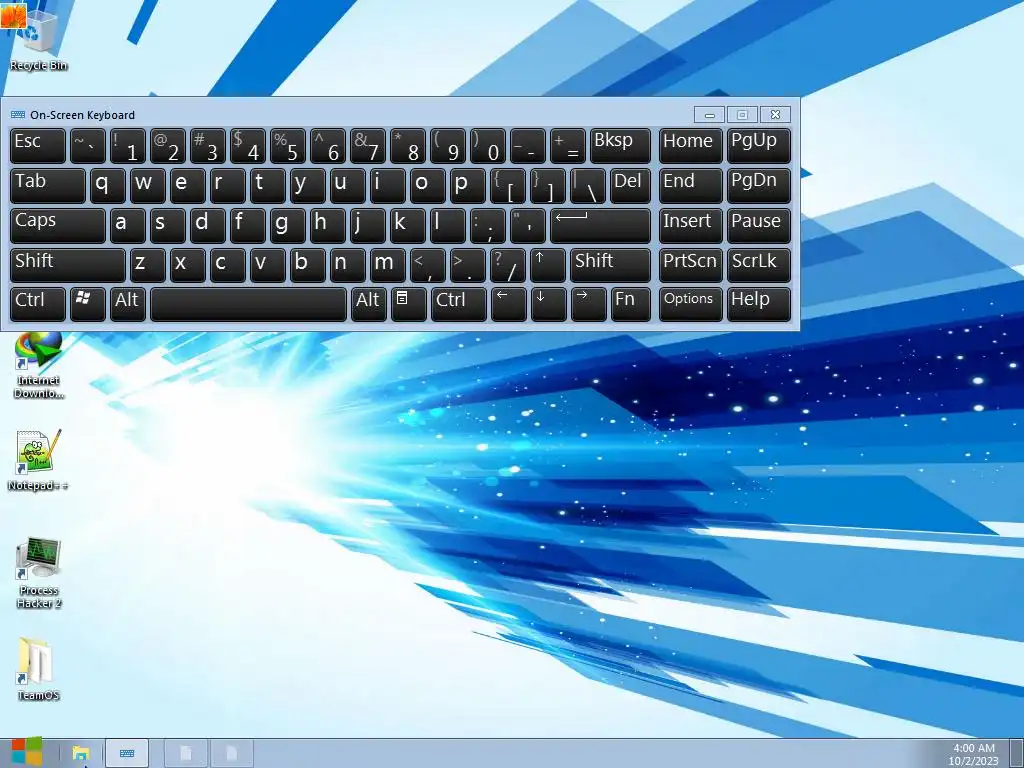1024x768 pixels.
Task: Tap the left arrow key
Action: [x=508, y=304]
